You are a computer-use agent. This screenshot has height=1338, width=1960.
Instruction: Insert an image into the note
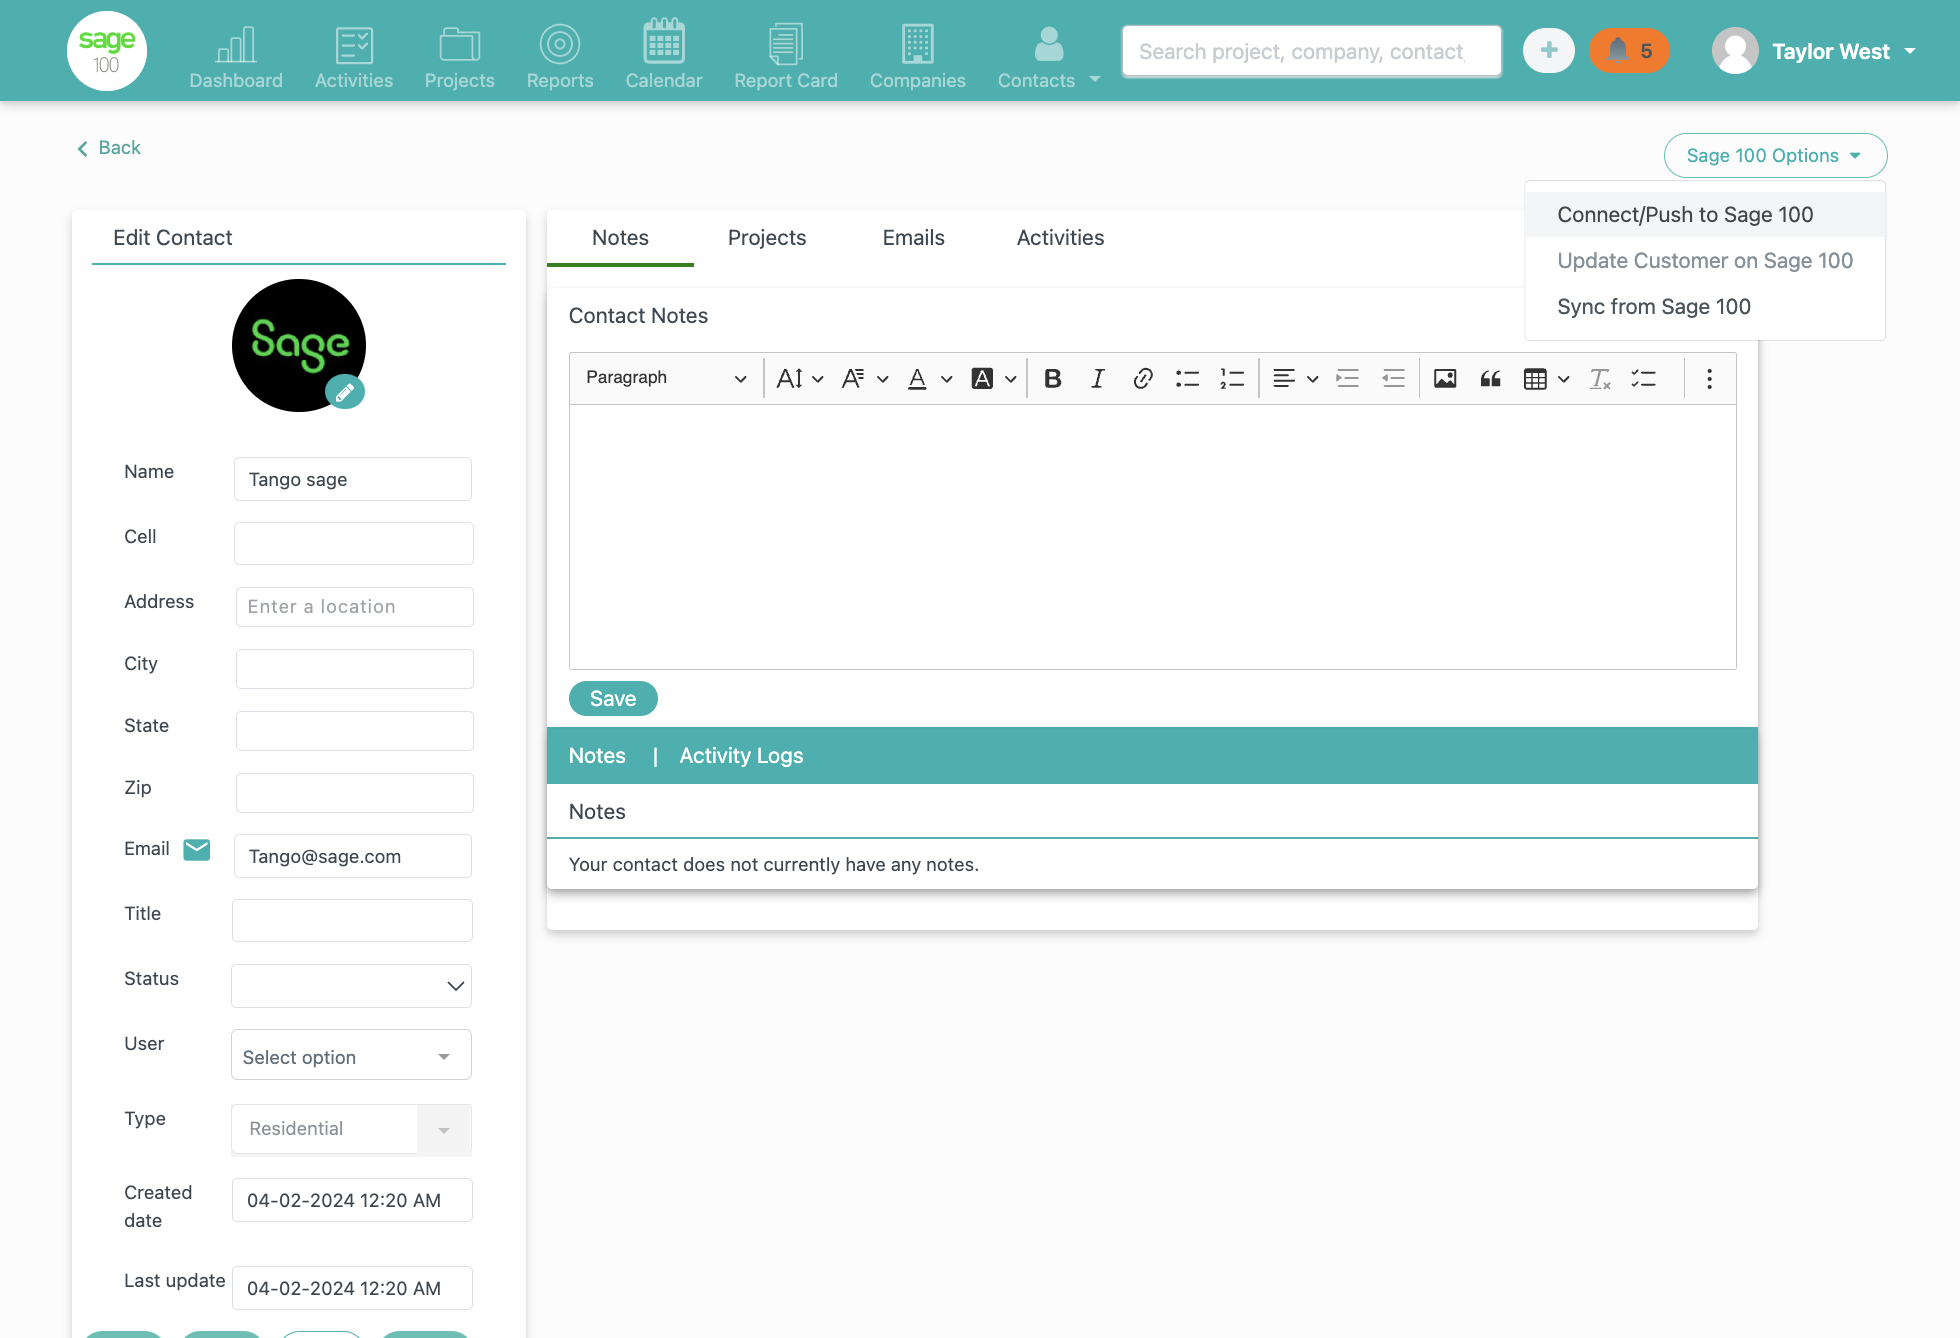[1445, 378]
